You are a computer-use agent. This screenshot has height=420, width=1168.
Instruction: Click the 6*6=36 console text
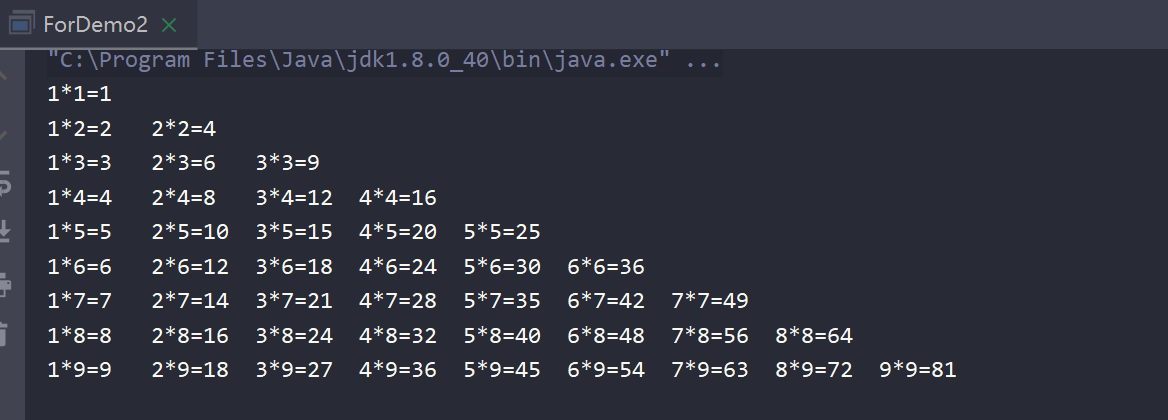point(606,267)
